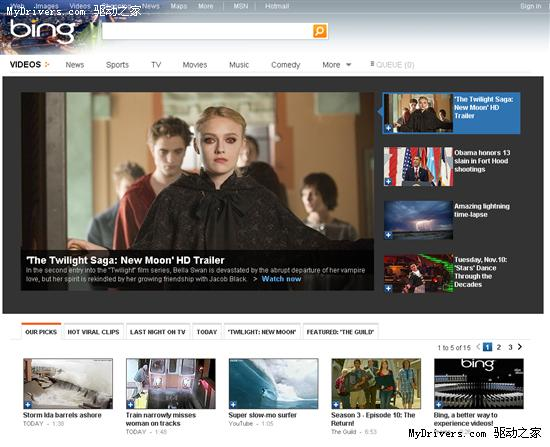Image resolution: width=550 pixels, height=447 pixels.
Task: Add Storm Ida barrels ashore to queue
Action: (28, 405)
